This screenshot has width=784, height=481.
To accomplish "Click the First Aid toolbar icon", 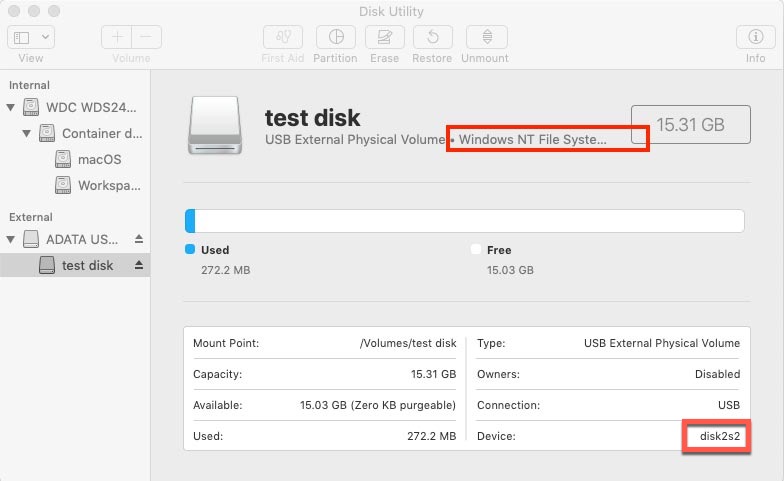I will click(x=283, y=37).
